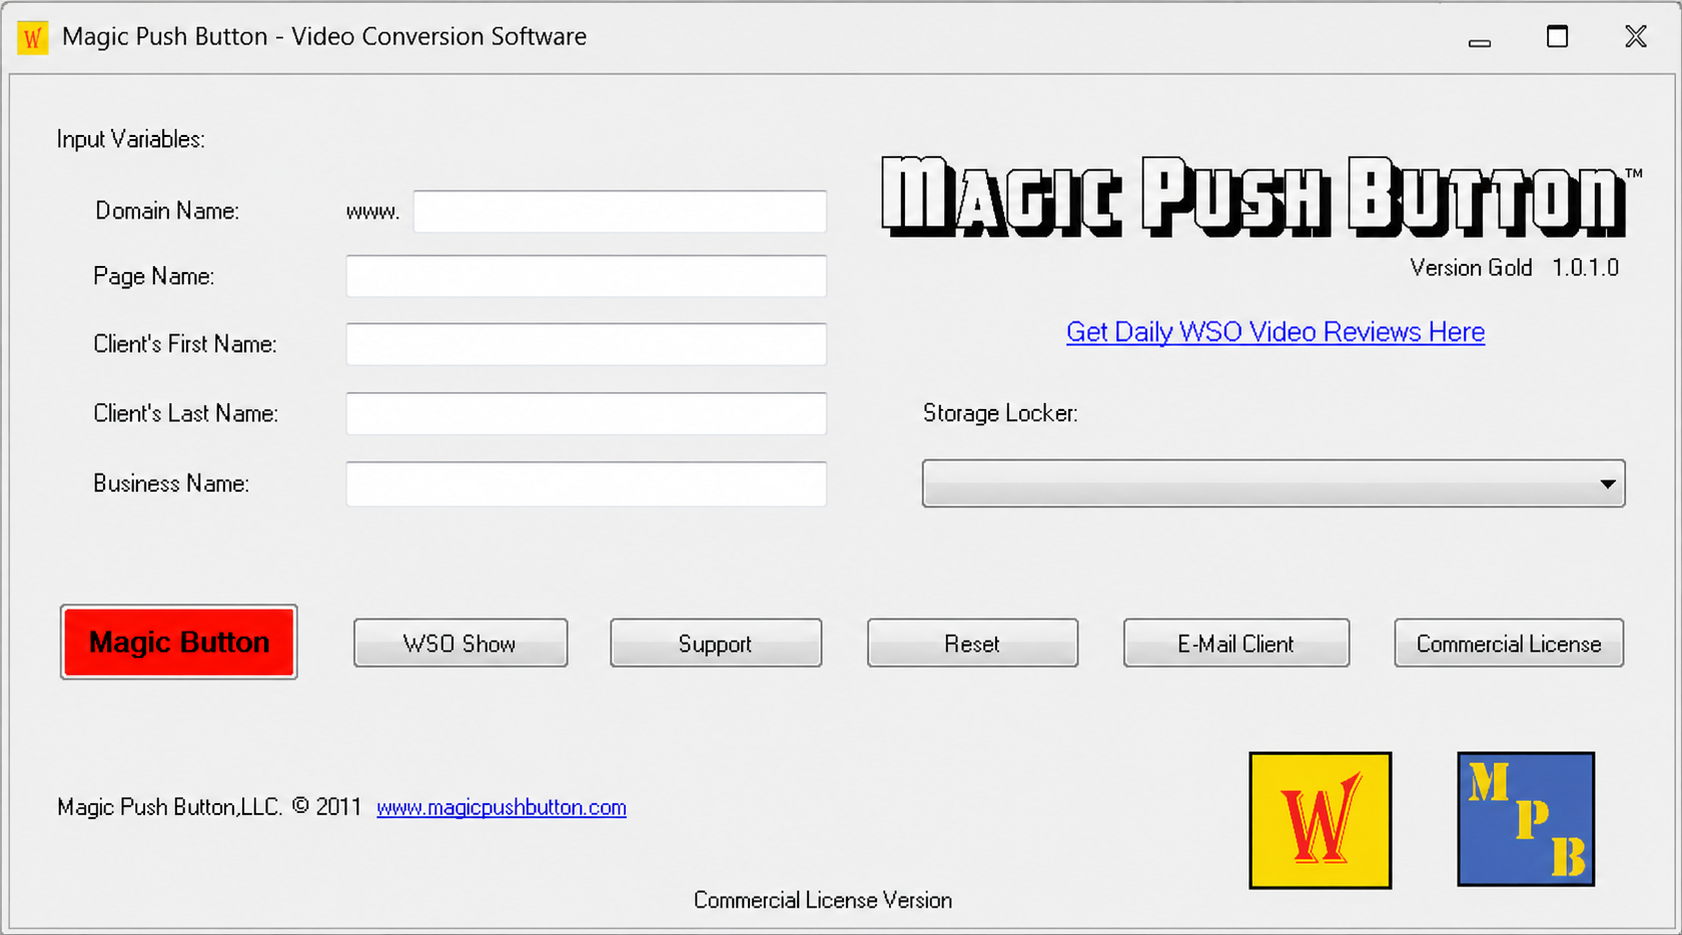Click the 'Input Variables:' label
The width and height of the screenshot is (1682, 935).
(x=131, y=139)
